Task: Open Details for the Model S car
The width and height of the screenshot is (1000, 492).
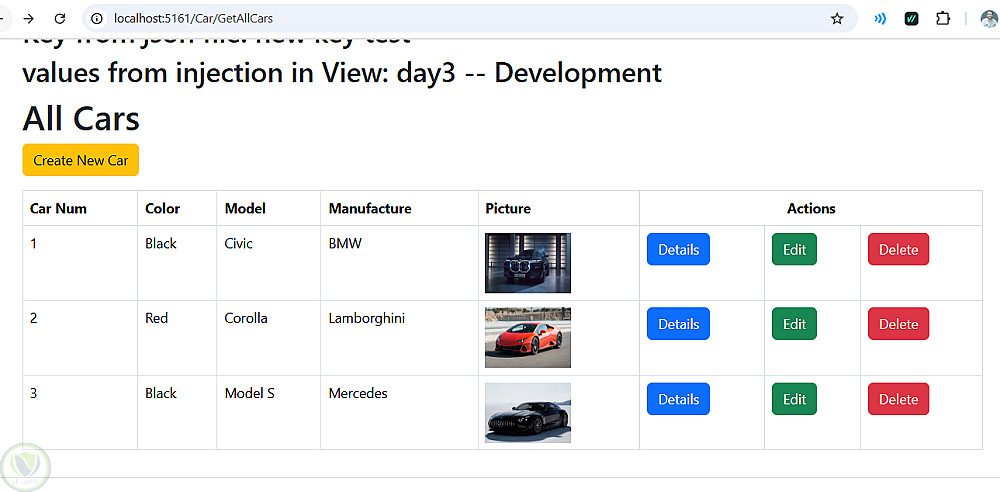Action: [678, 399]
